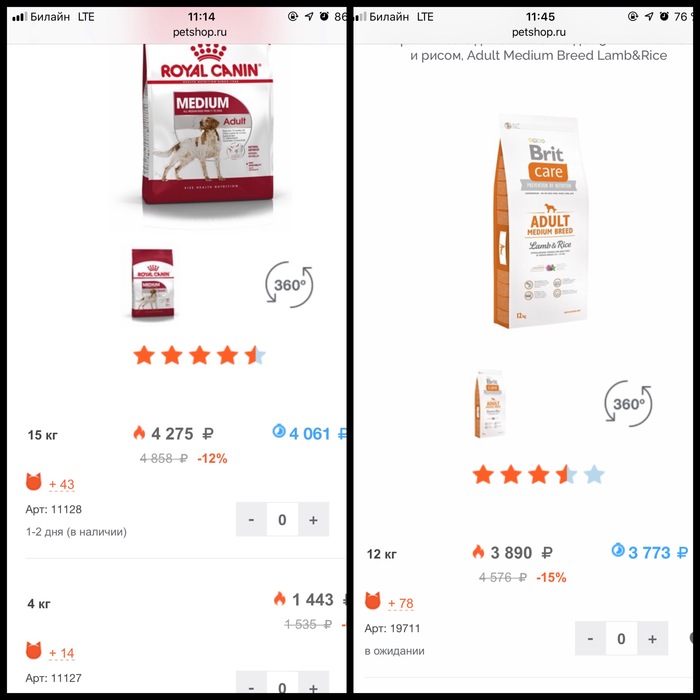Screen dimensions: 700x700
Task: Select the small Royal Canin thumbnail image
Action: click(152, 283)
